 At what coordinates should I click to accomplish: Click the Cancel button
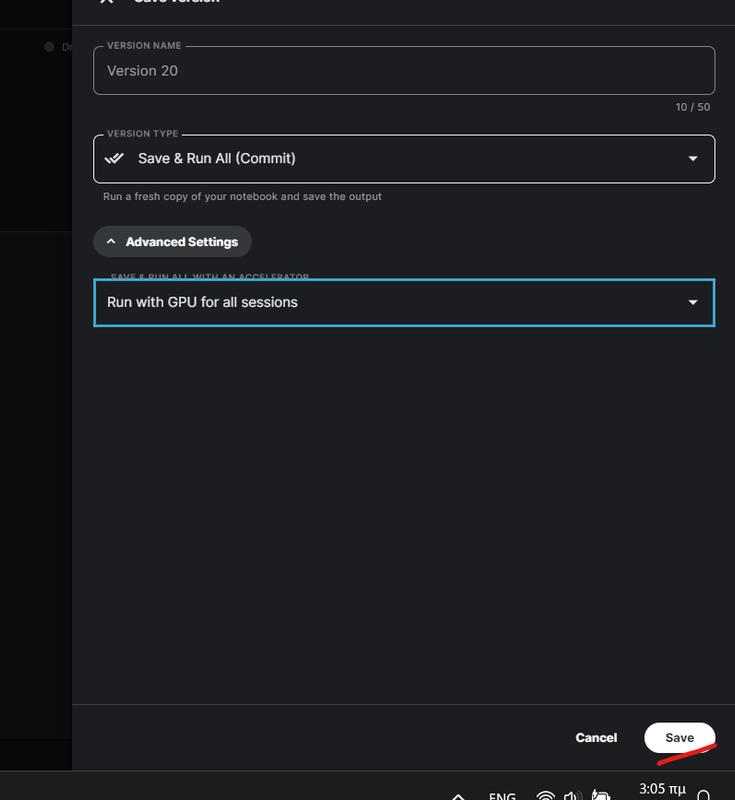point(596,738)
